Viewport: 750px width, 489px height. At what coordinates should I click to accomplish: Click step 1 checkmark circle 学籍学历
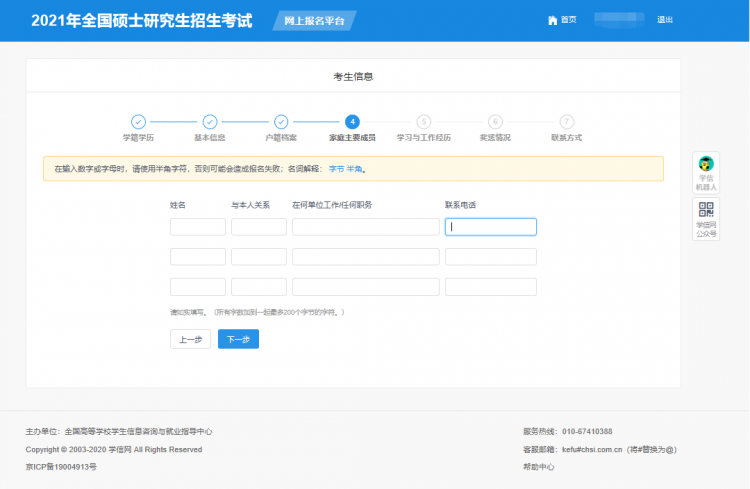tap(138, 121)
